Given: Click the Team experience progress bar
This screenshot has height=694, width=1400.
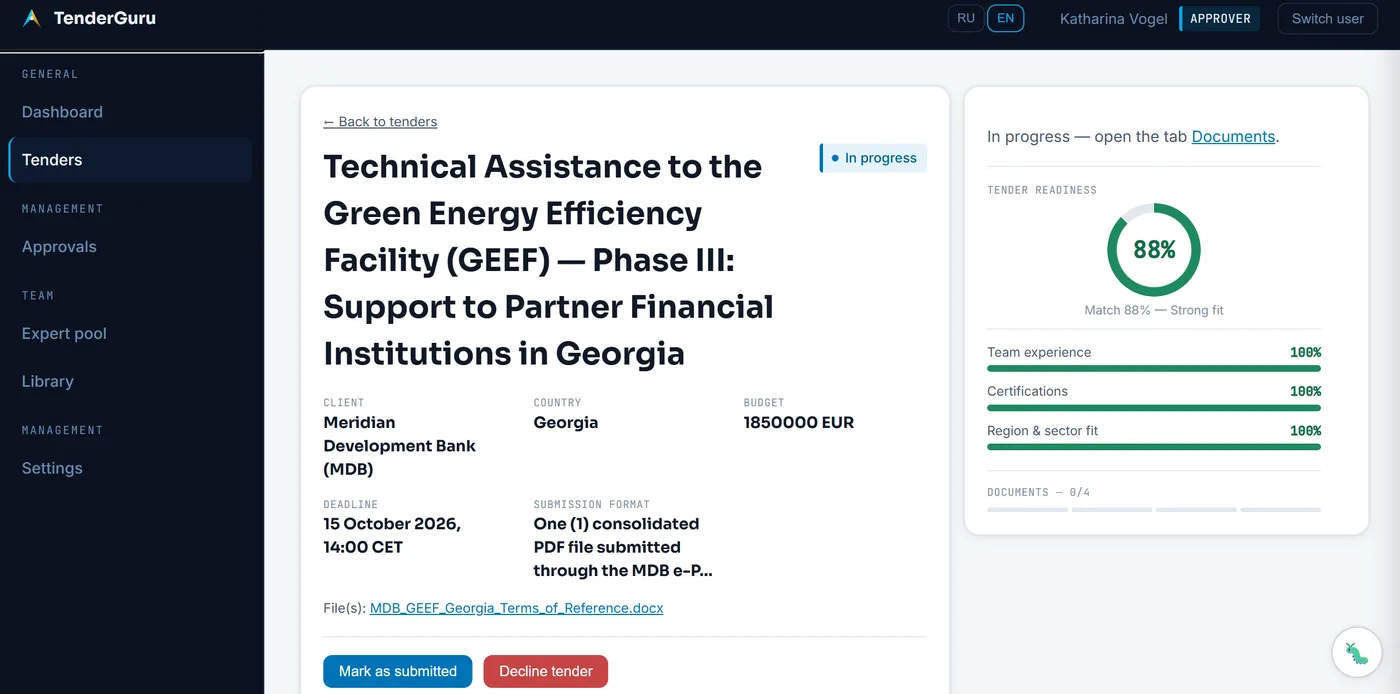Looking at the screenshot, I should click(1154, 368).
